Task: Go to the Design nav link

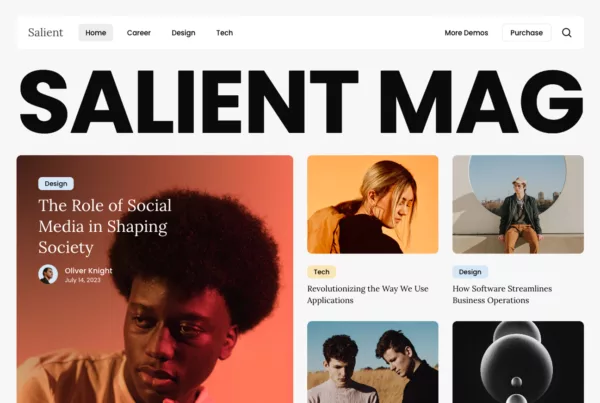Action: (183, 33)
